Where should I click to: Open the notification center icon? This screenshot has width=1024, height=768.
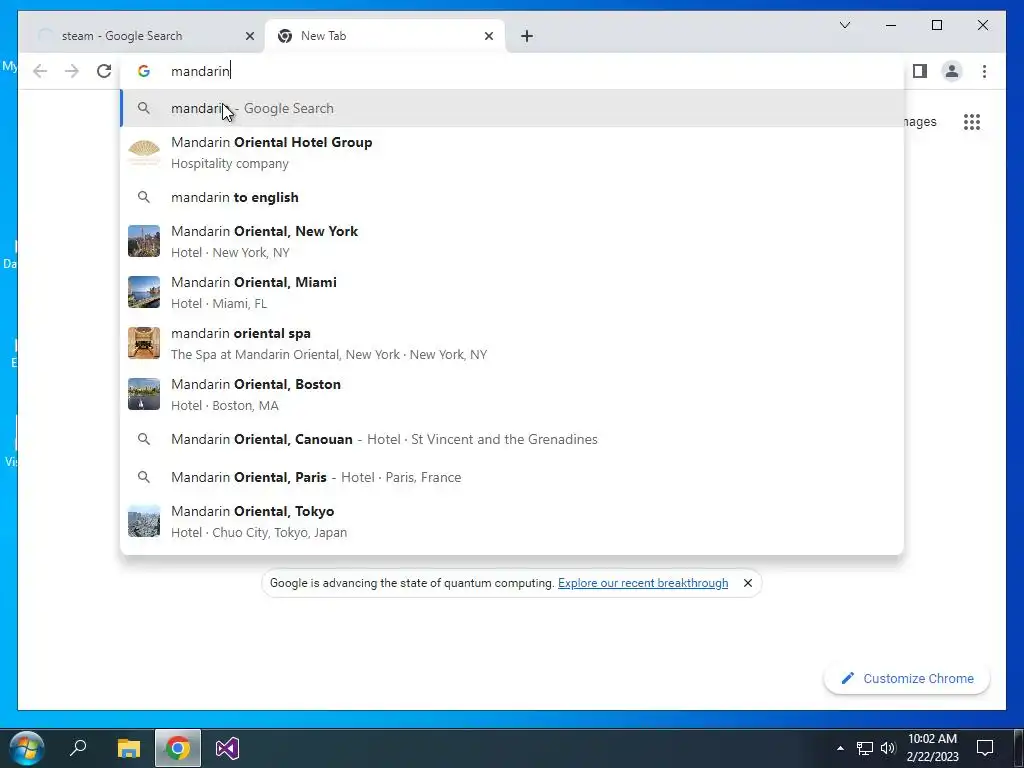tap(985, 748)
